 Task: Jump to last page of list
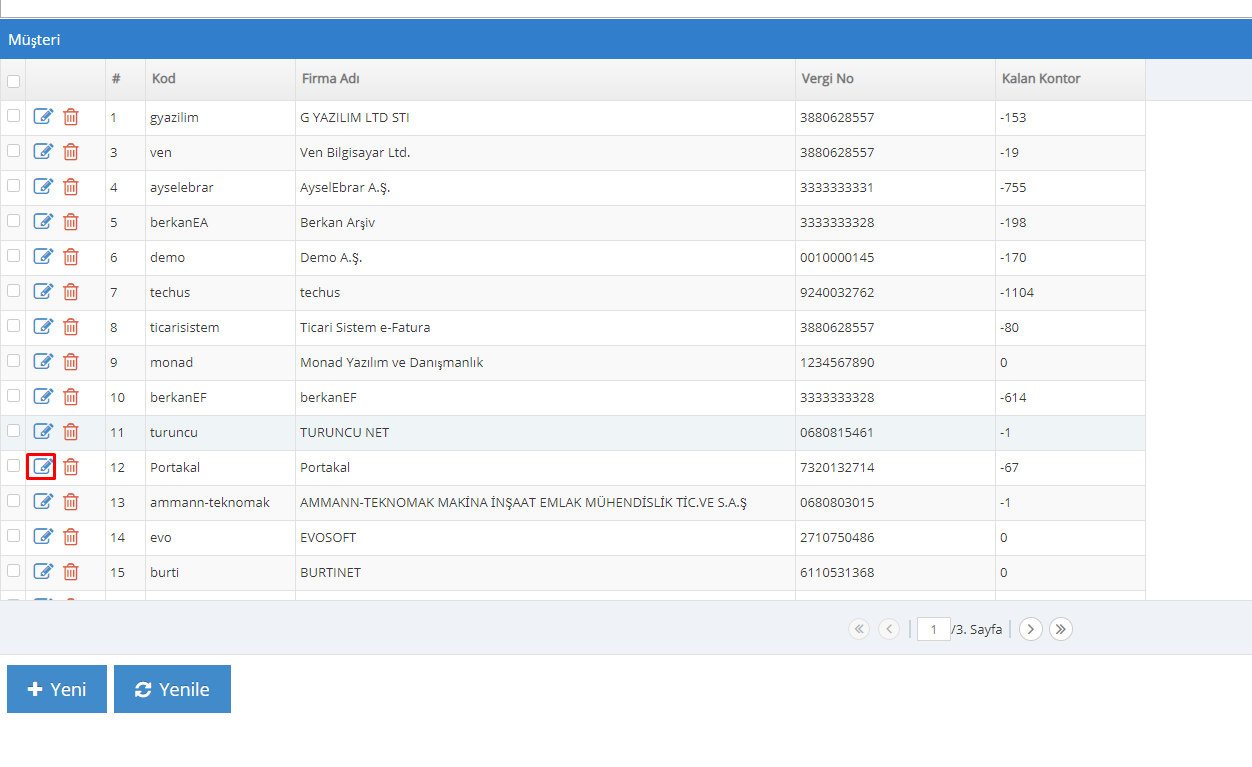pyautogui.click(x=1061, y=629)
